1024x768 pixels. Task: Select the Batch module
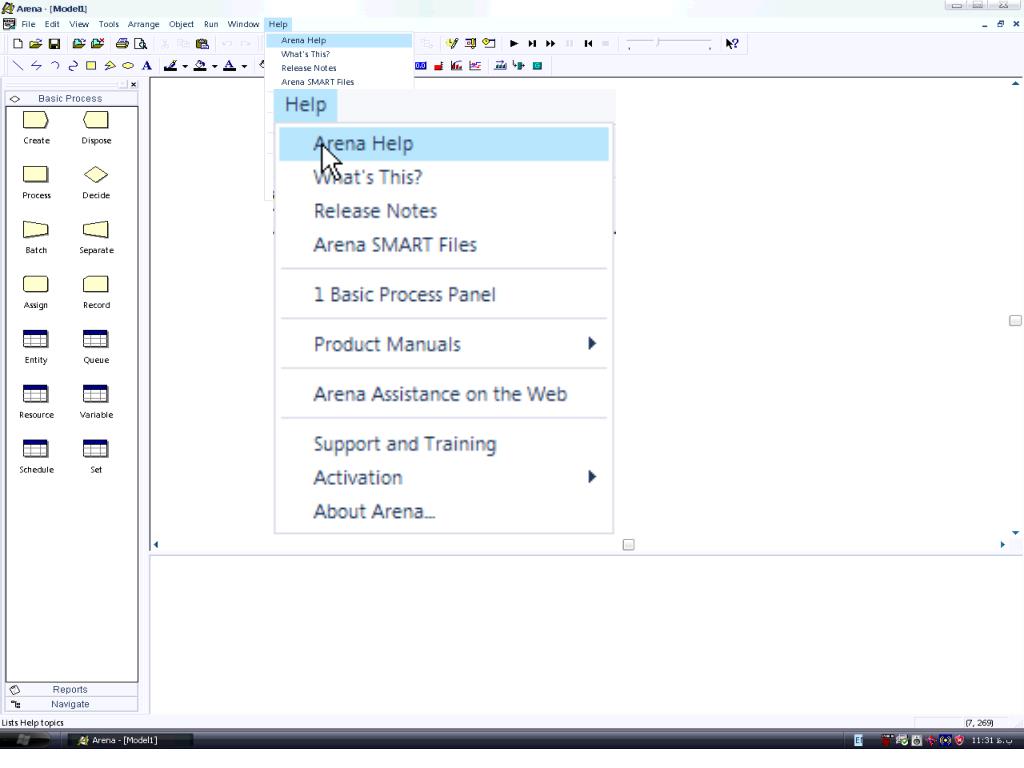pyautogui.click(x=36, y=237)
